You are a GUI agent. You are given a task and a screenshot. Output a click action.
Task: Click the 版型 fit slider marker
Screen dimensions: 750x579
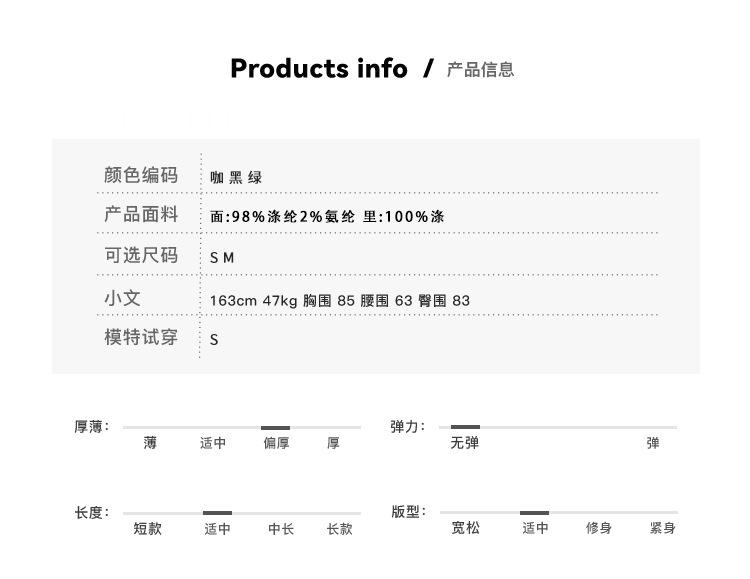(x=534, y=512)
